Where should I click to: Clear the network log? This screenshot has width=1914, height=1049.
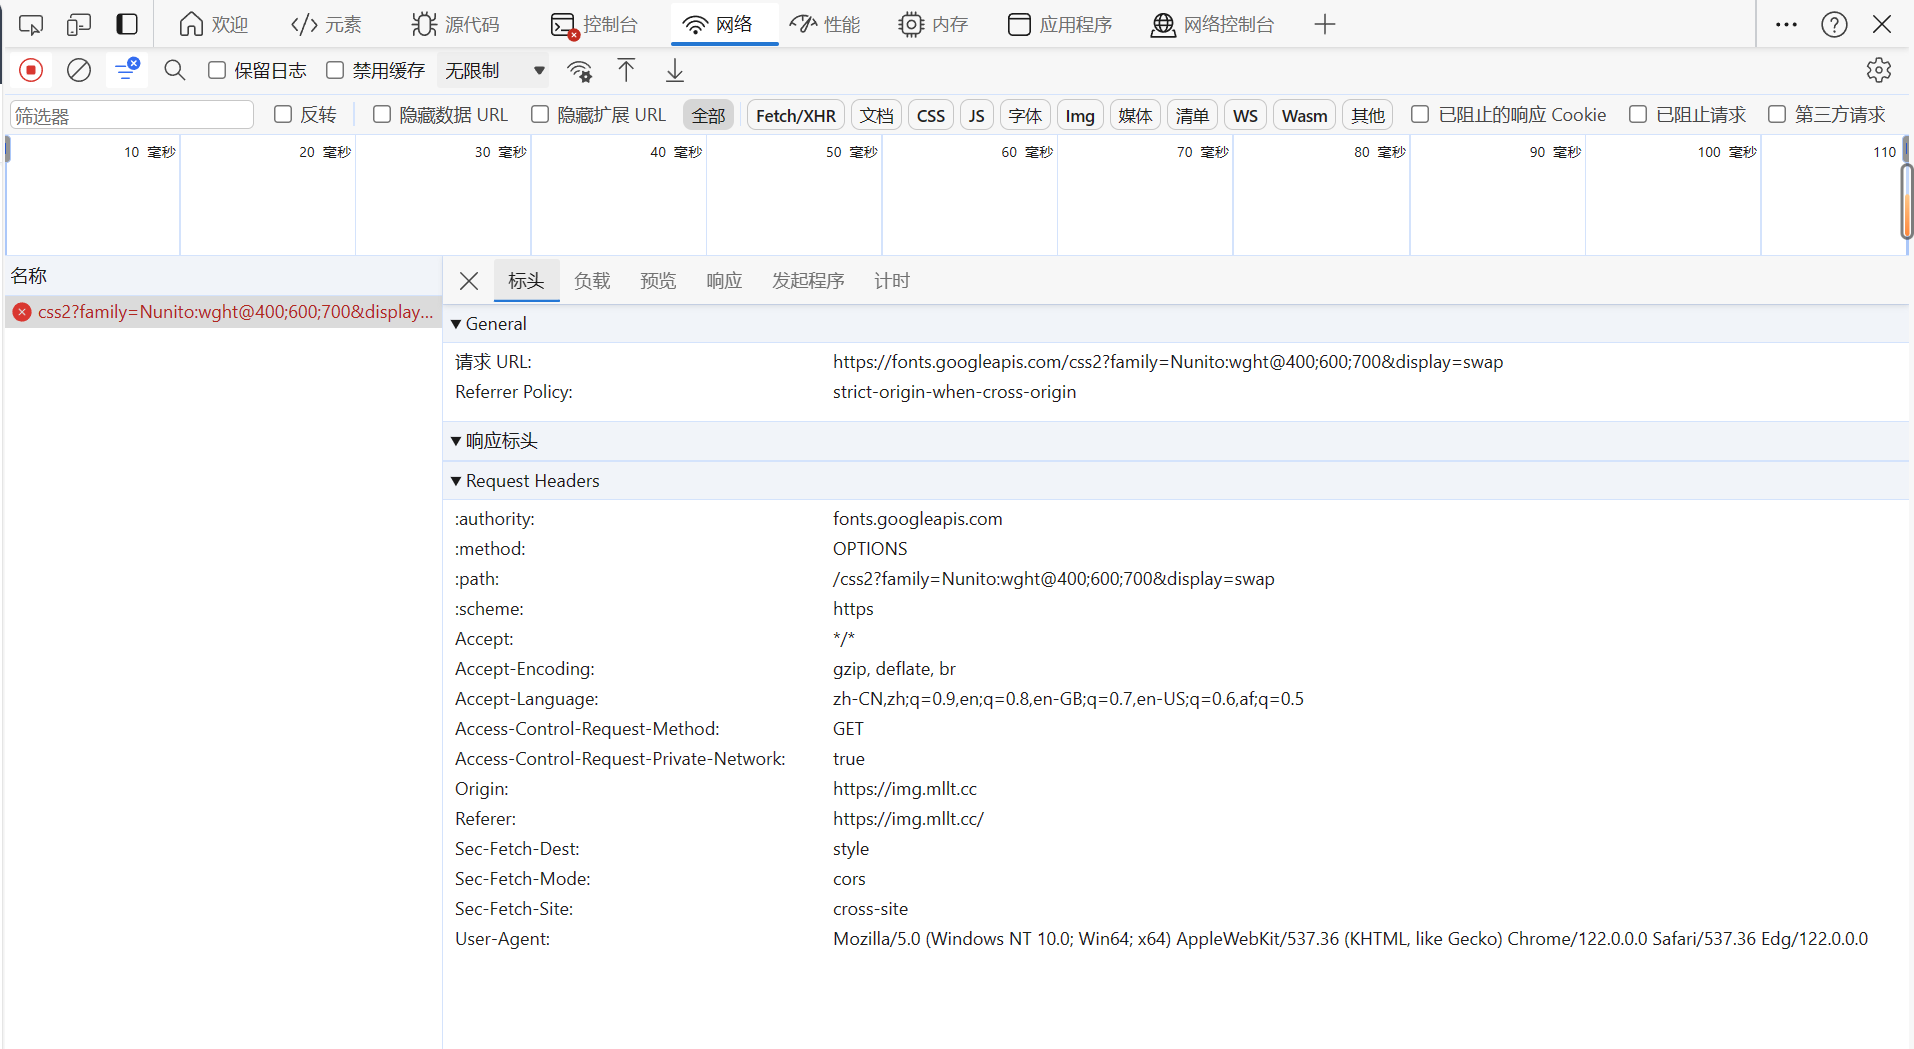79,70
